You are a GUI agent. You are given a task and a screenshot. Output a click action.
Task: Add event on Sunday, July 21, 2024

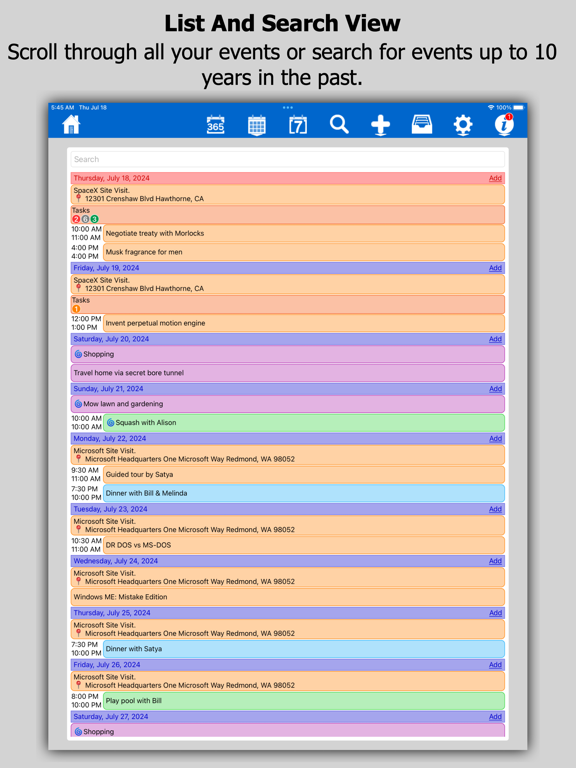(495, 389)
